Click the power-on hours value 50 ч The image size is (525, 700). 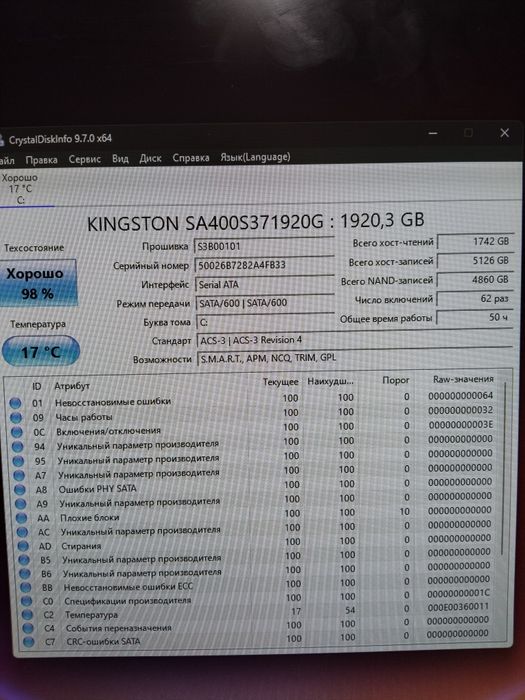click(475, 318)
